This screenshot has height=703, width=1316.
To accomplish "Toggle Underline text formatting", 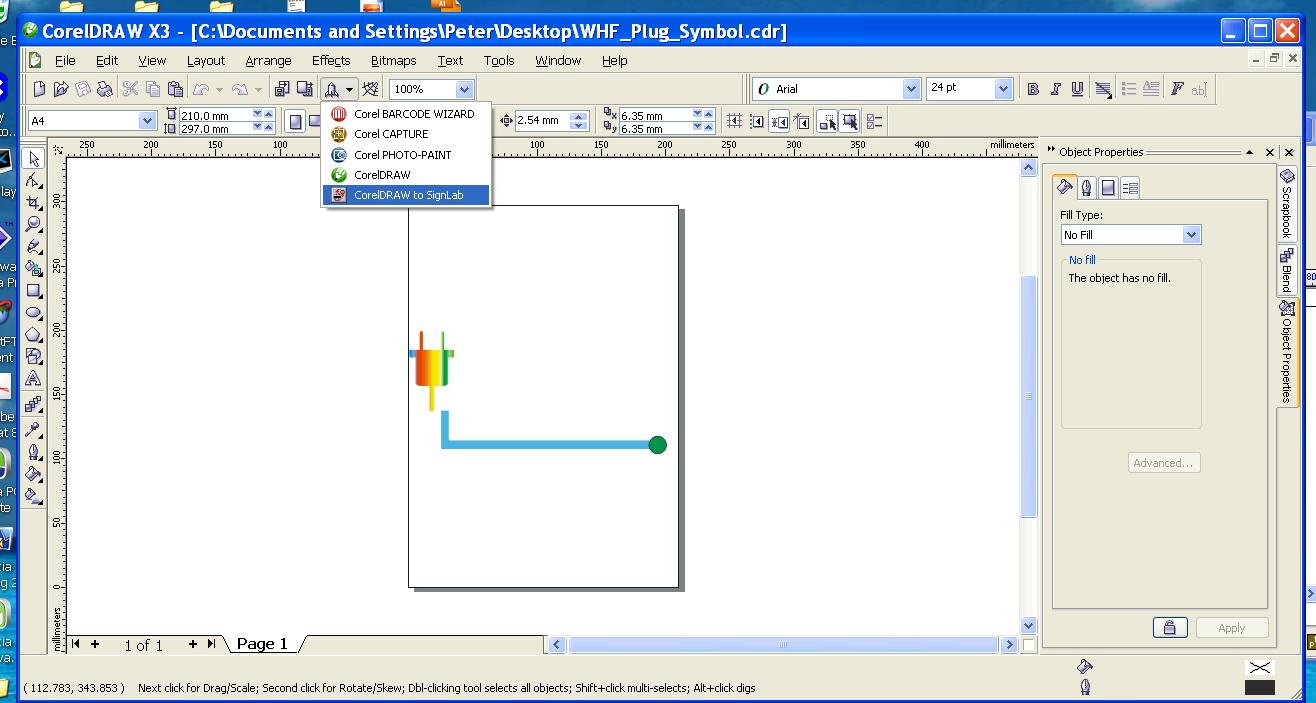I will click(1077, 89).
